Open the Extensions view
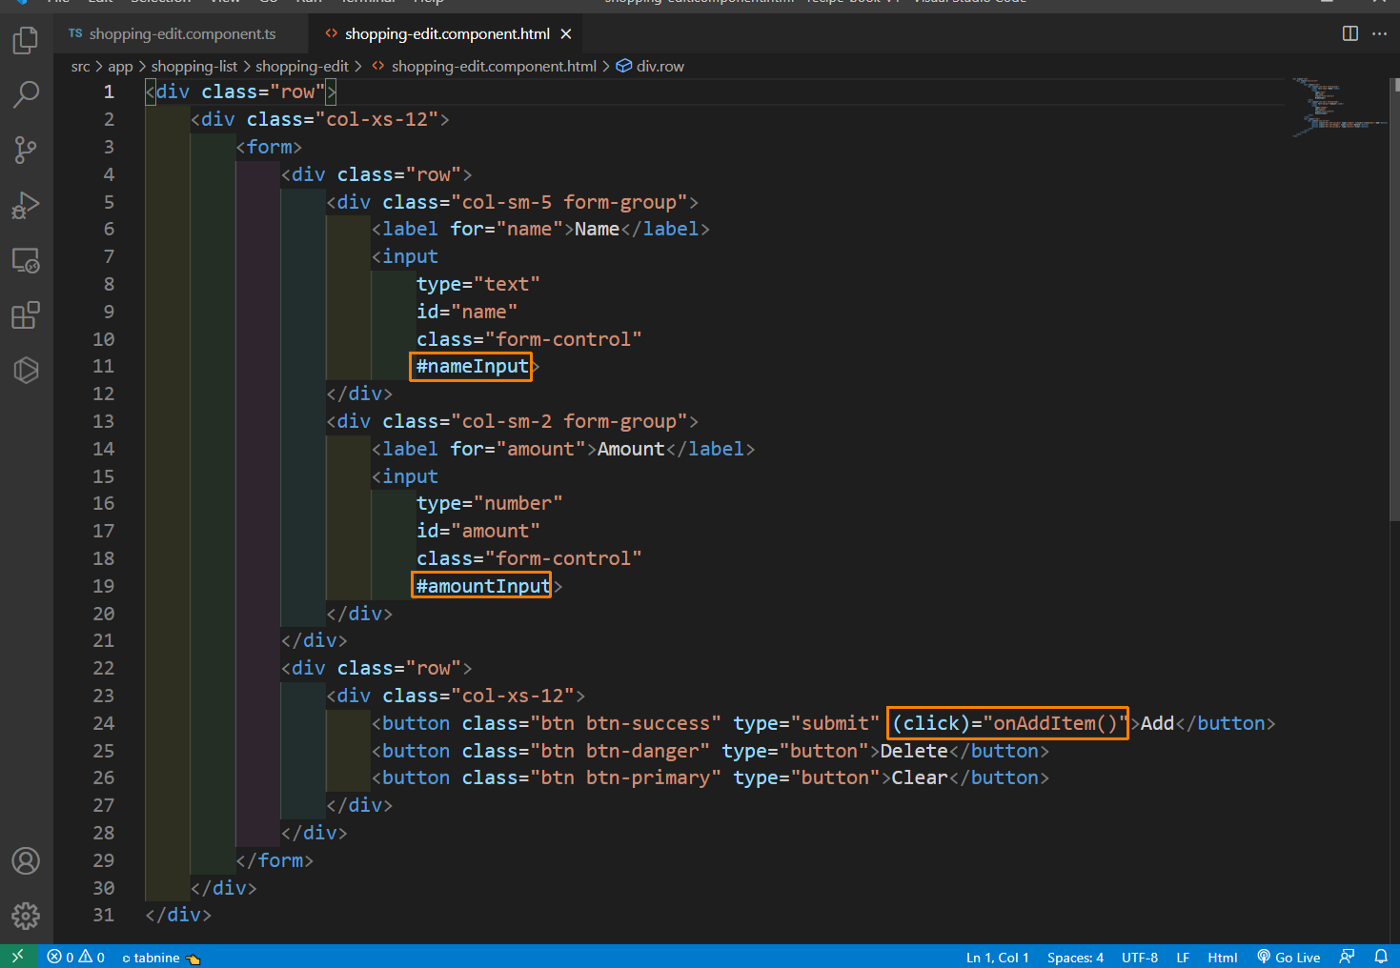Viewport: 1400px width, 968px height. [26, 315]
